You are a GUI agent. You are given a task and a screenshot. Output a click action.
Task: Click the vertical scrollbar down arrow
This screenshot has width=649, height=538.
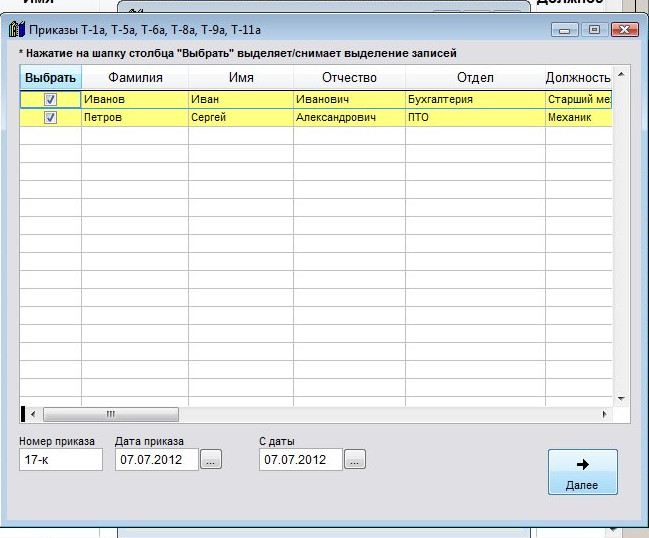[x=621, y=399]
